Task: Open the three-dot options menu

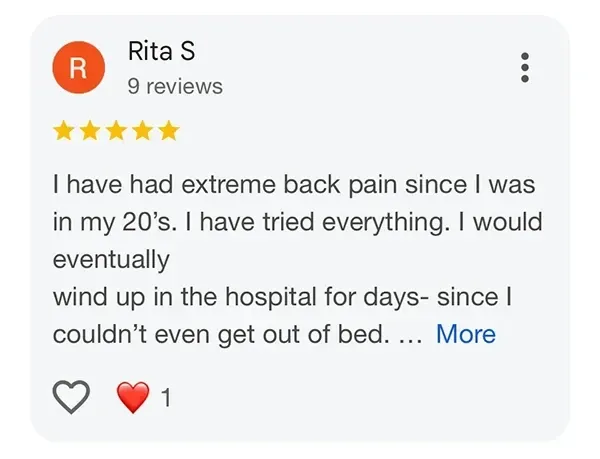Action: pyautogui.click(x=524, y=67)
